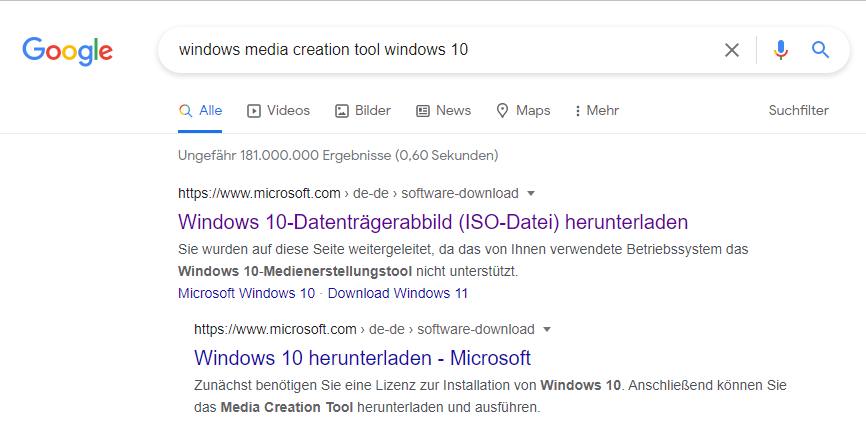Expand the first result's URL dropdown arrow
The width and height of the screenshot is (866, 440).
click(531, 193)
